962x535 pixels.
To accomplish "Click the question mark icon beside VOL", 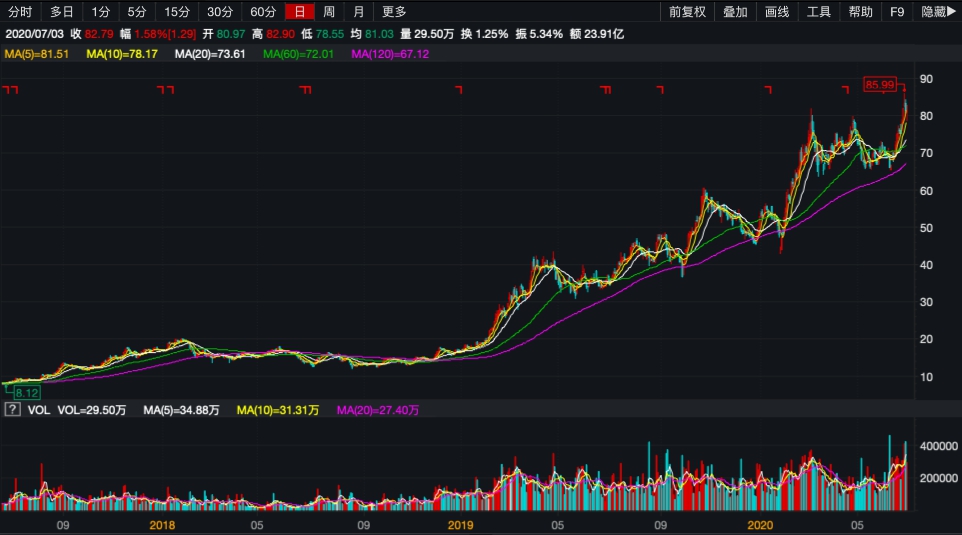I will [13, 410].
